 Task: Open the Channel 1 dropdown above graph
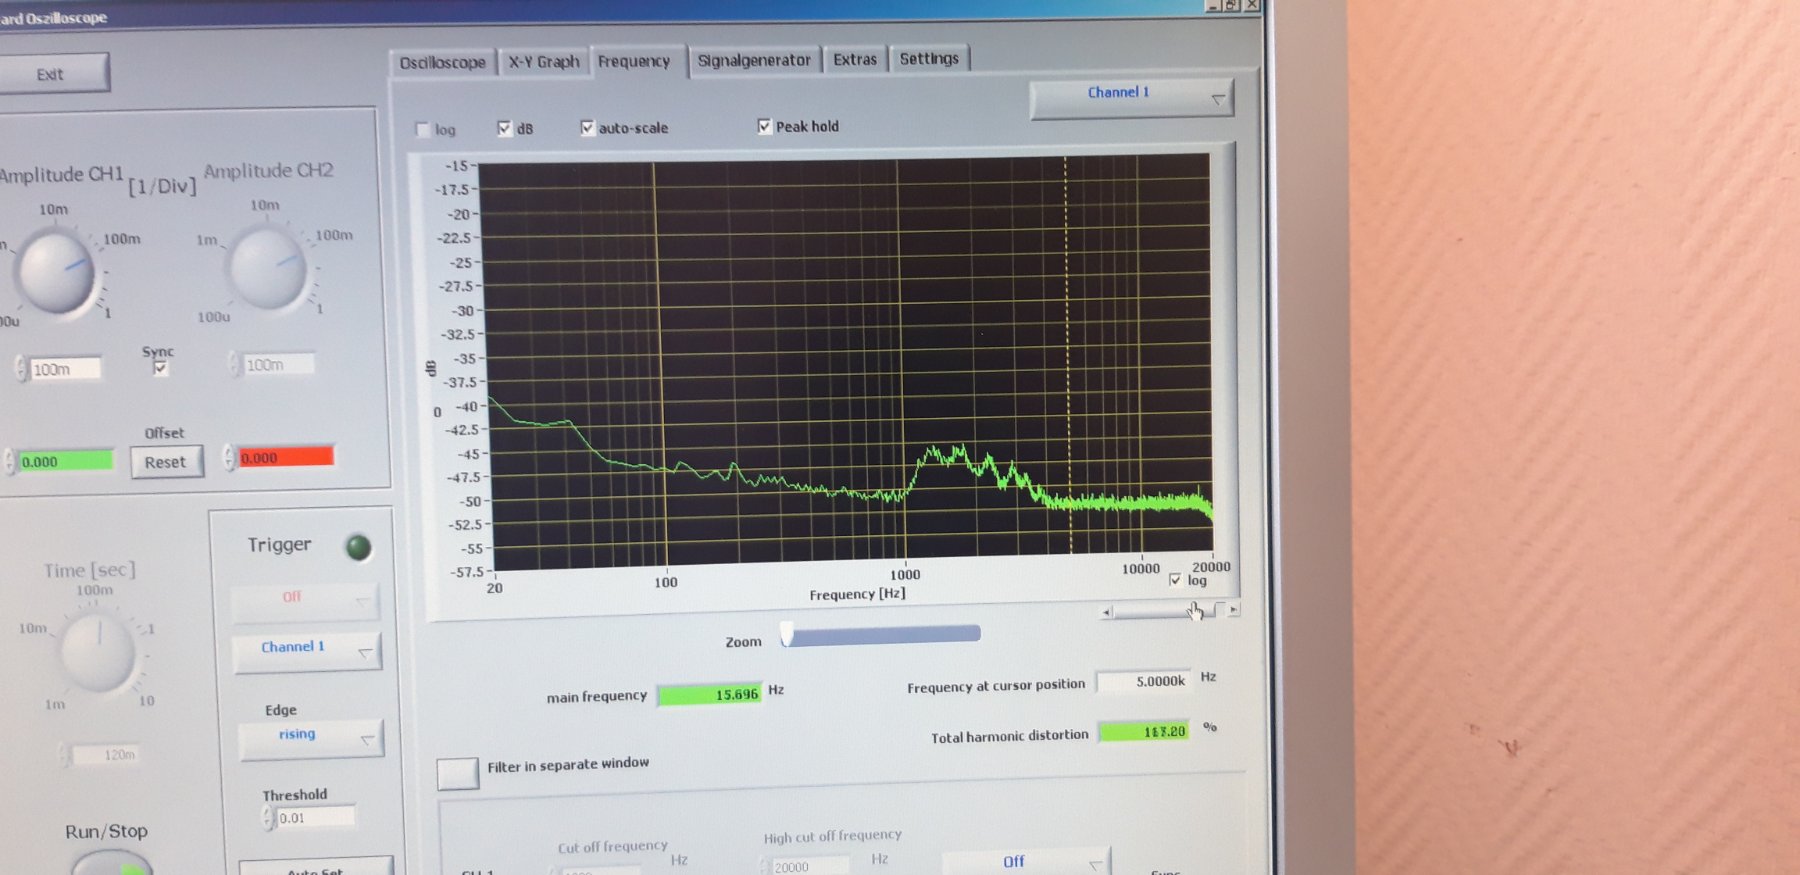coord(1131,98)
